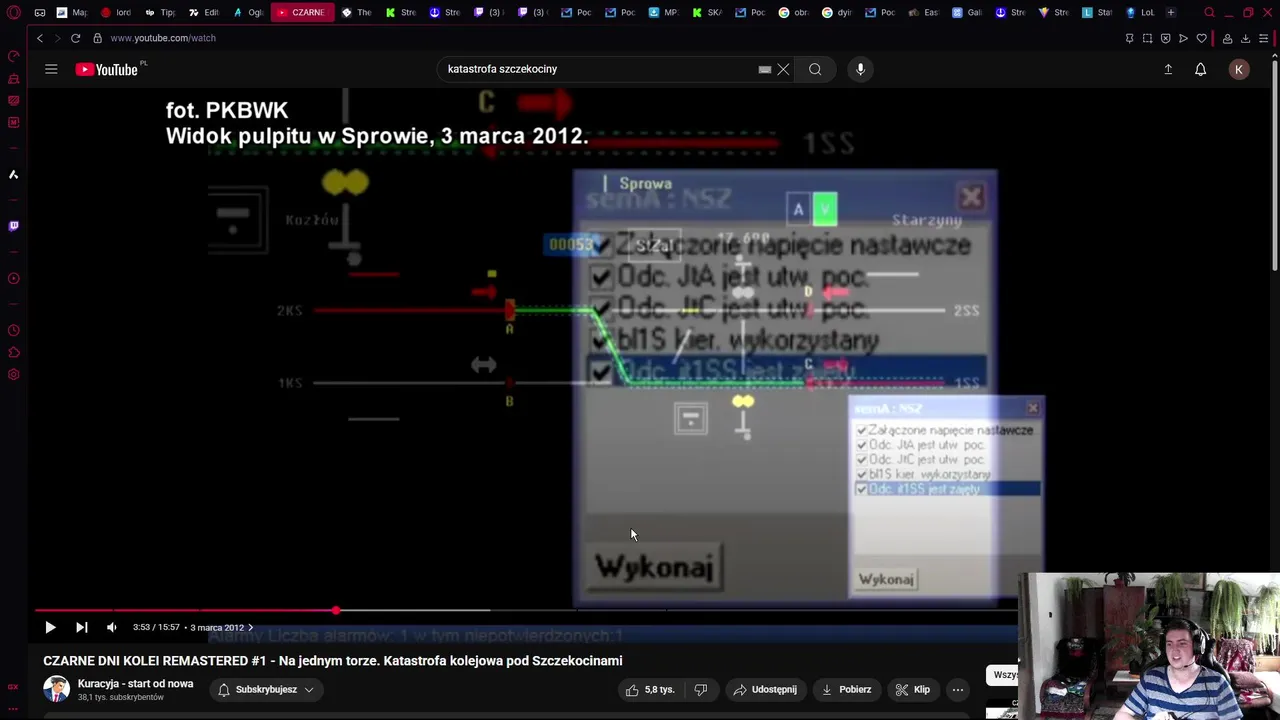Screen dimensions: 1280x720
Task: Create a clip with Klip button
Action: (x=912, y=689)
